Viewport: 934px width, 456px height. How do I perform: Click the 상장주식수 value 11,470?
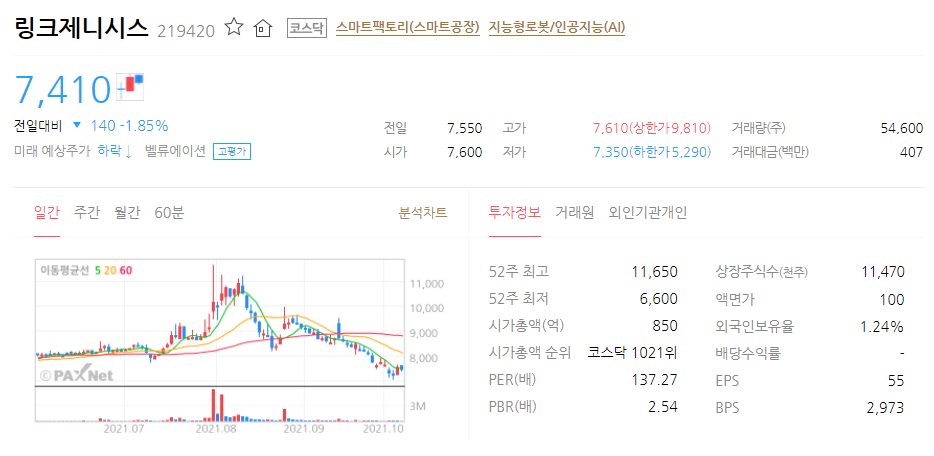[x=883, y=272]
